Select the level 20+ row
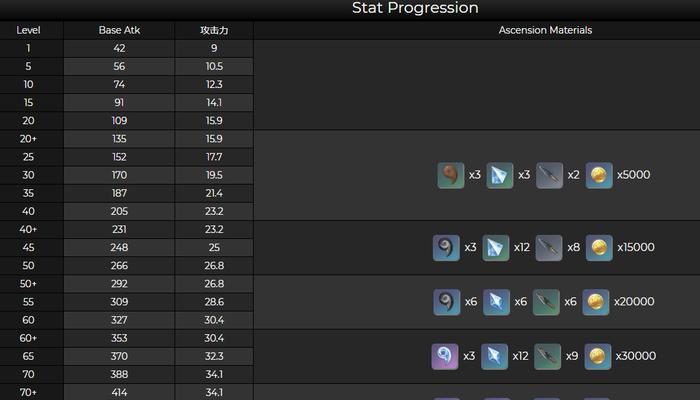 pyautogui.click(x=127, y=139)
